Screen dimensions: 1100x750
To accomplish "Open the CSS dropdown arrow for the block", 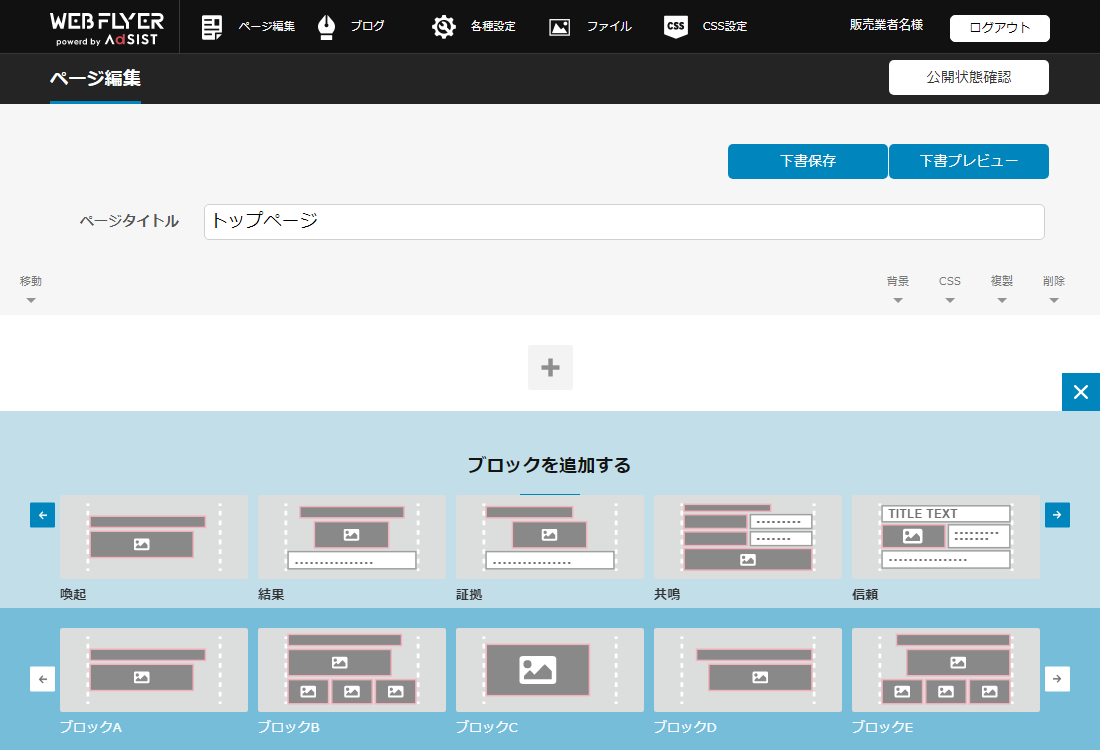I will coord(949,300).
